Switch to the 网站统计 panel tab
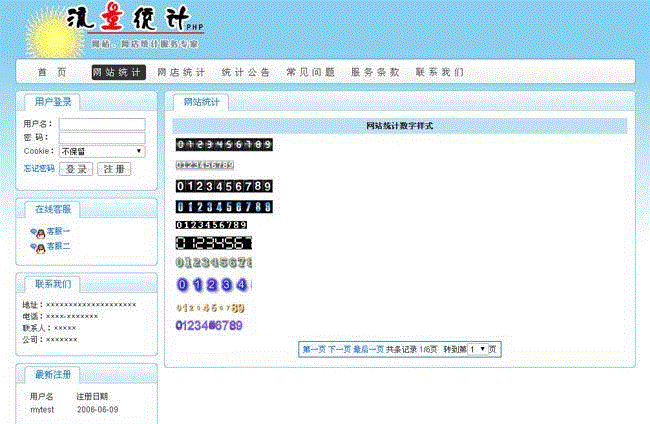 click(201, 102)
